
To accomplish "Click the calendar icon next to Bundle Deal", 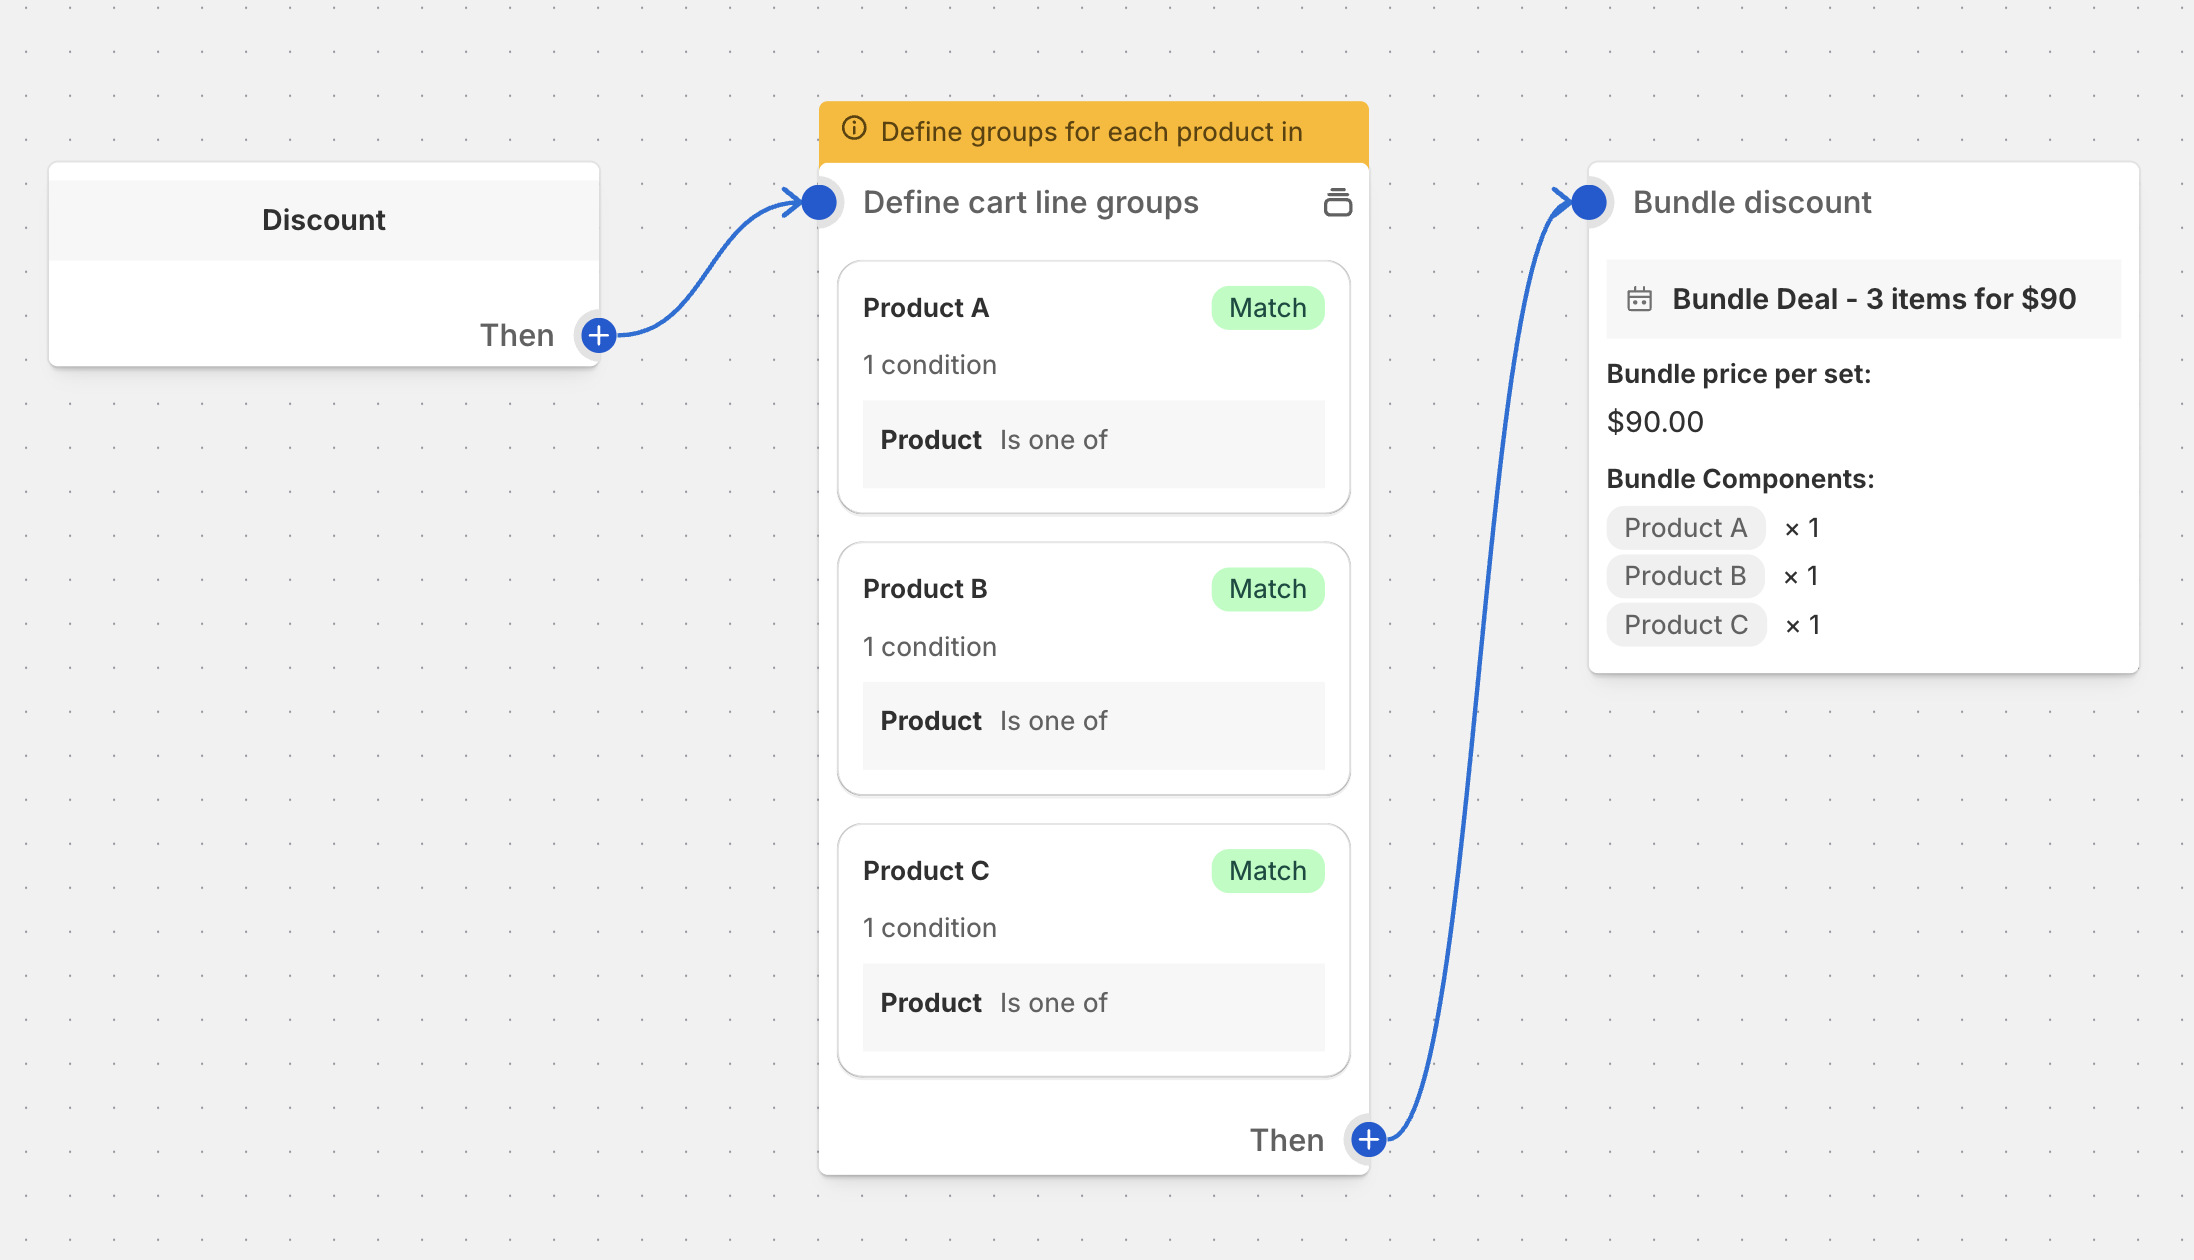I will (x=1639, y=298).
